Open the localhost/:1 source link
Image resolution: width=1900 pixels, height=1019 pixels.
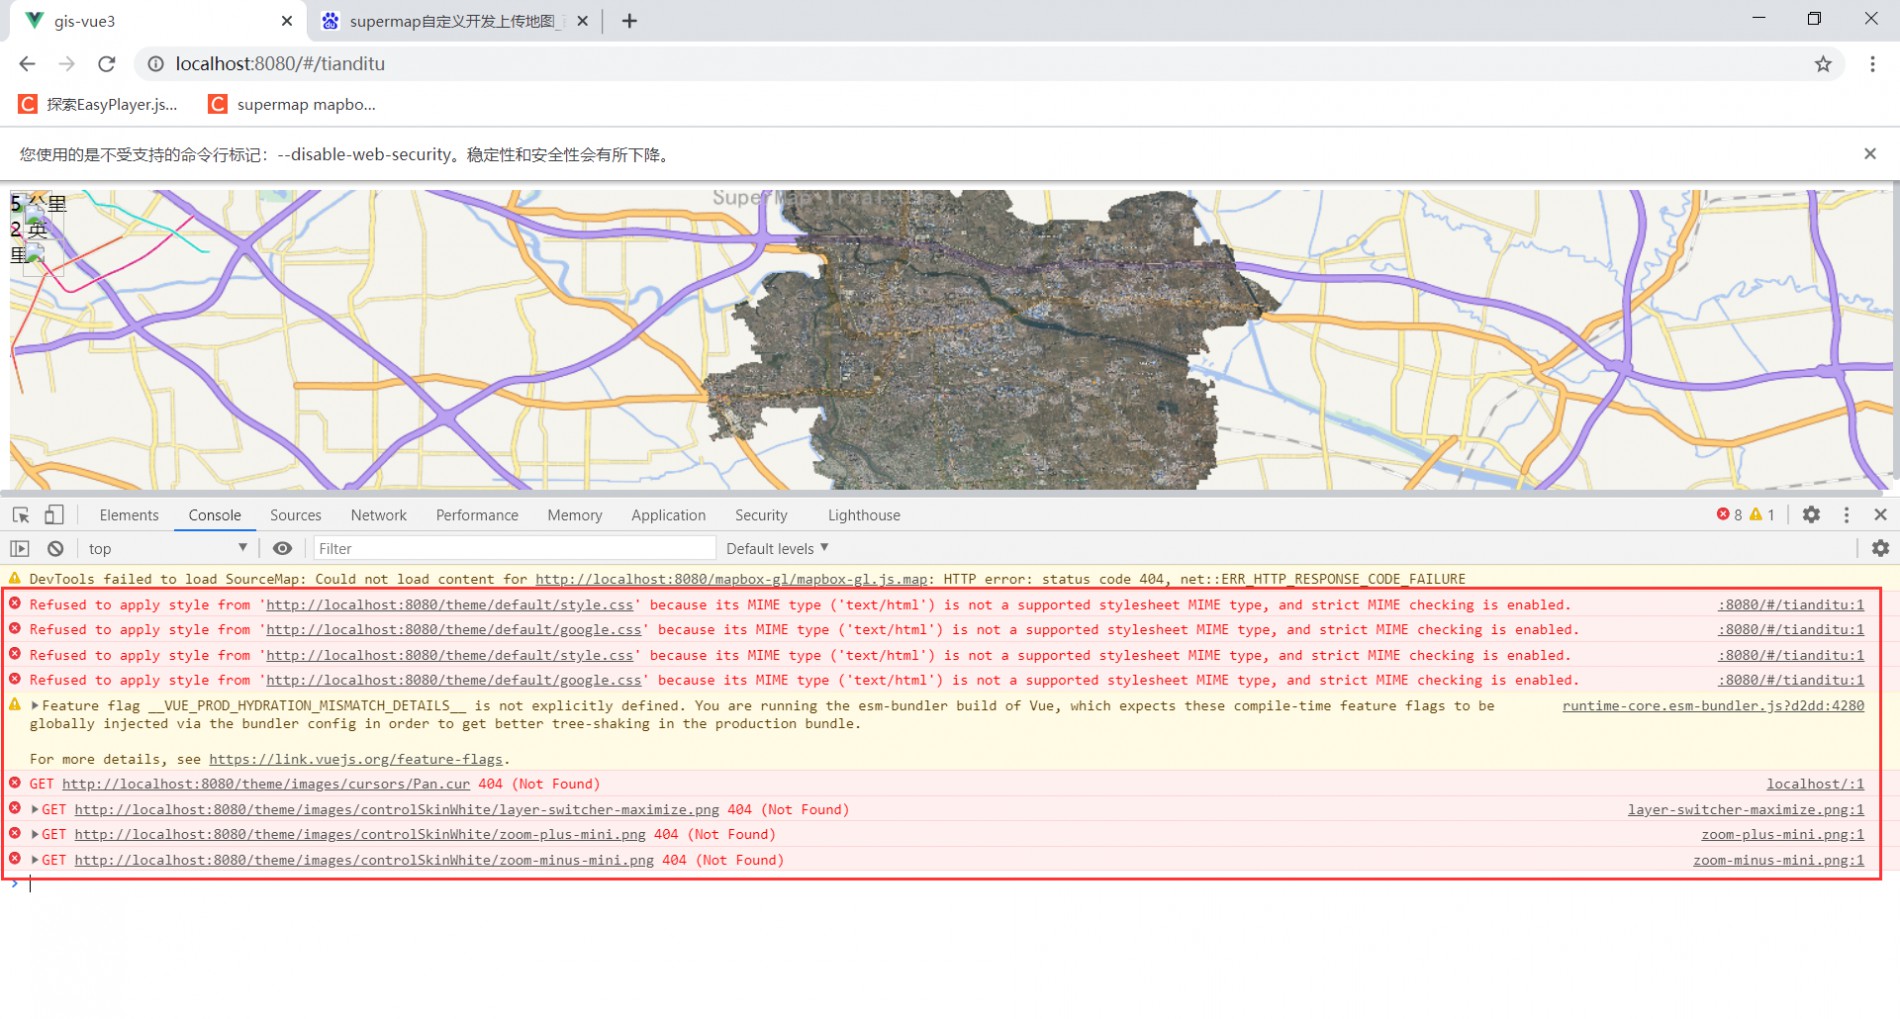(1815, 784)
